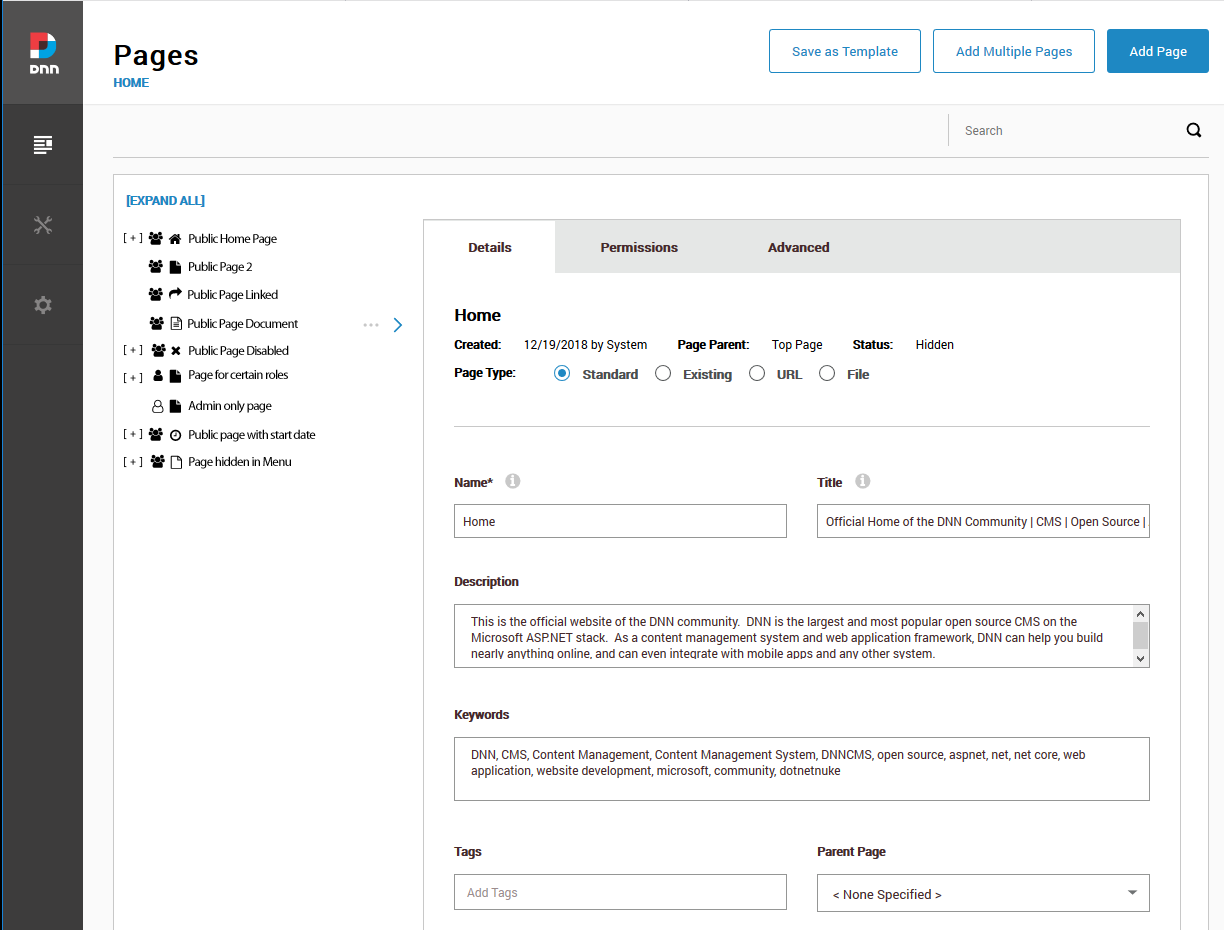The width and height of the screenshot is (1224, 930).
Task: Click the X icon of Public Page Disabled
Action: (x=176, y=351)
